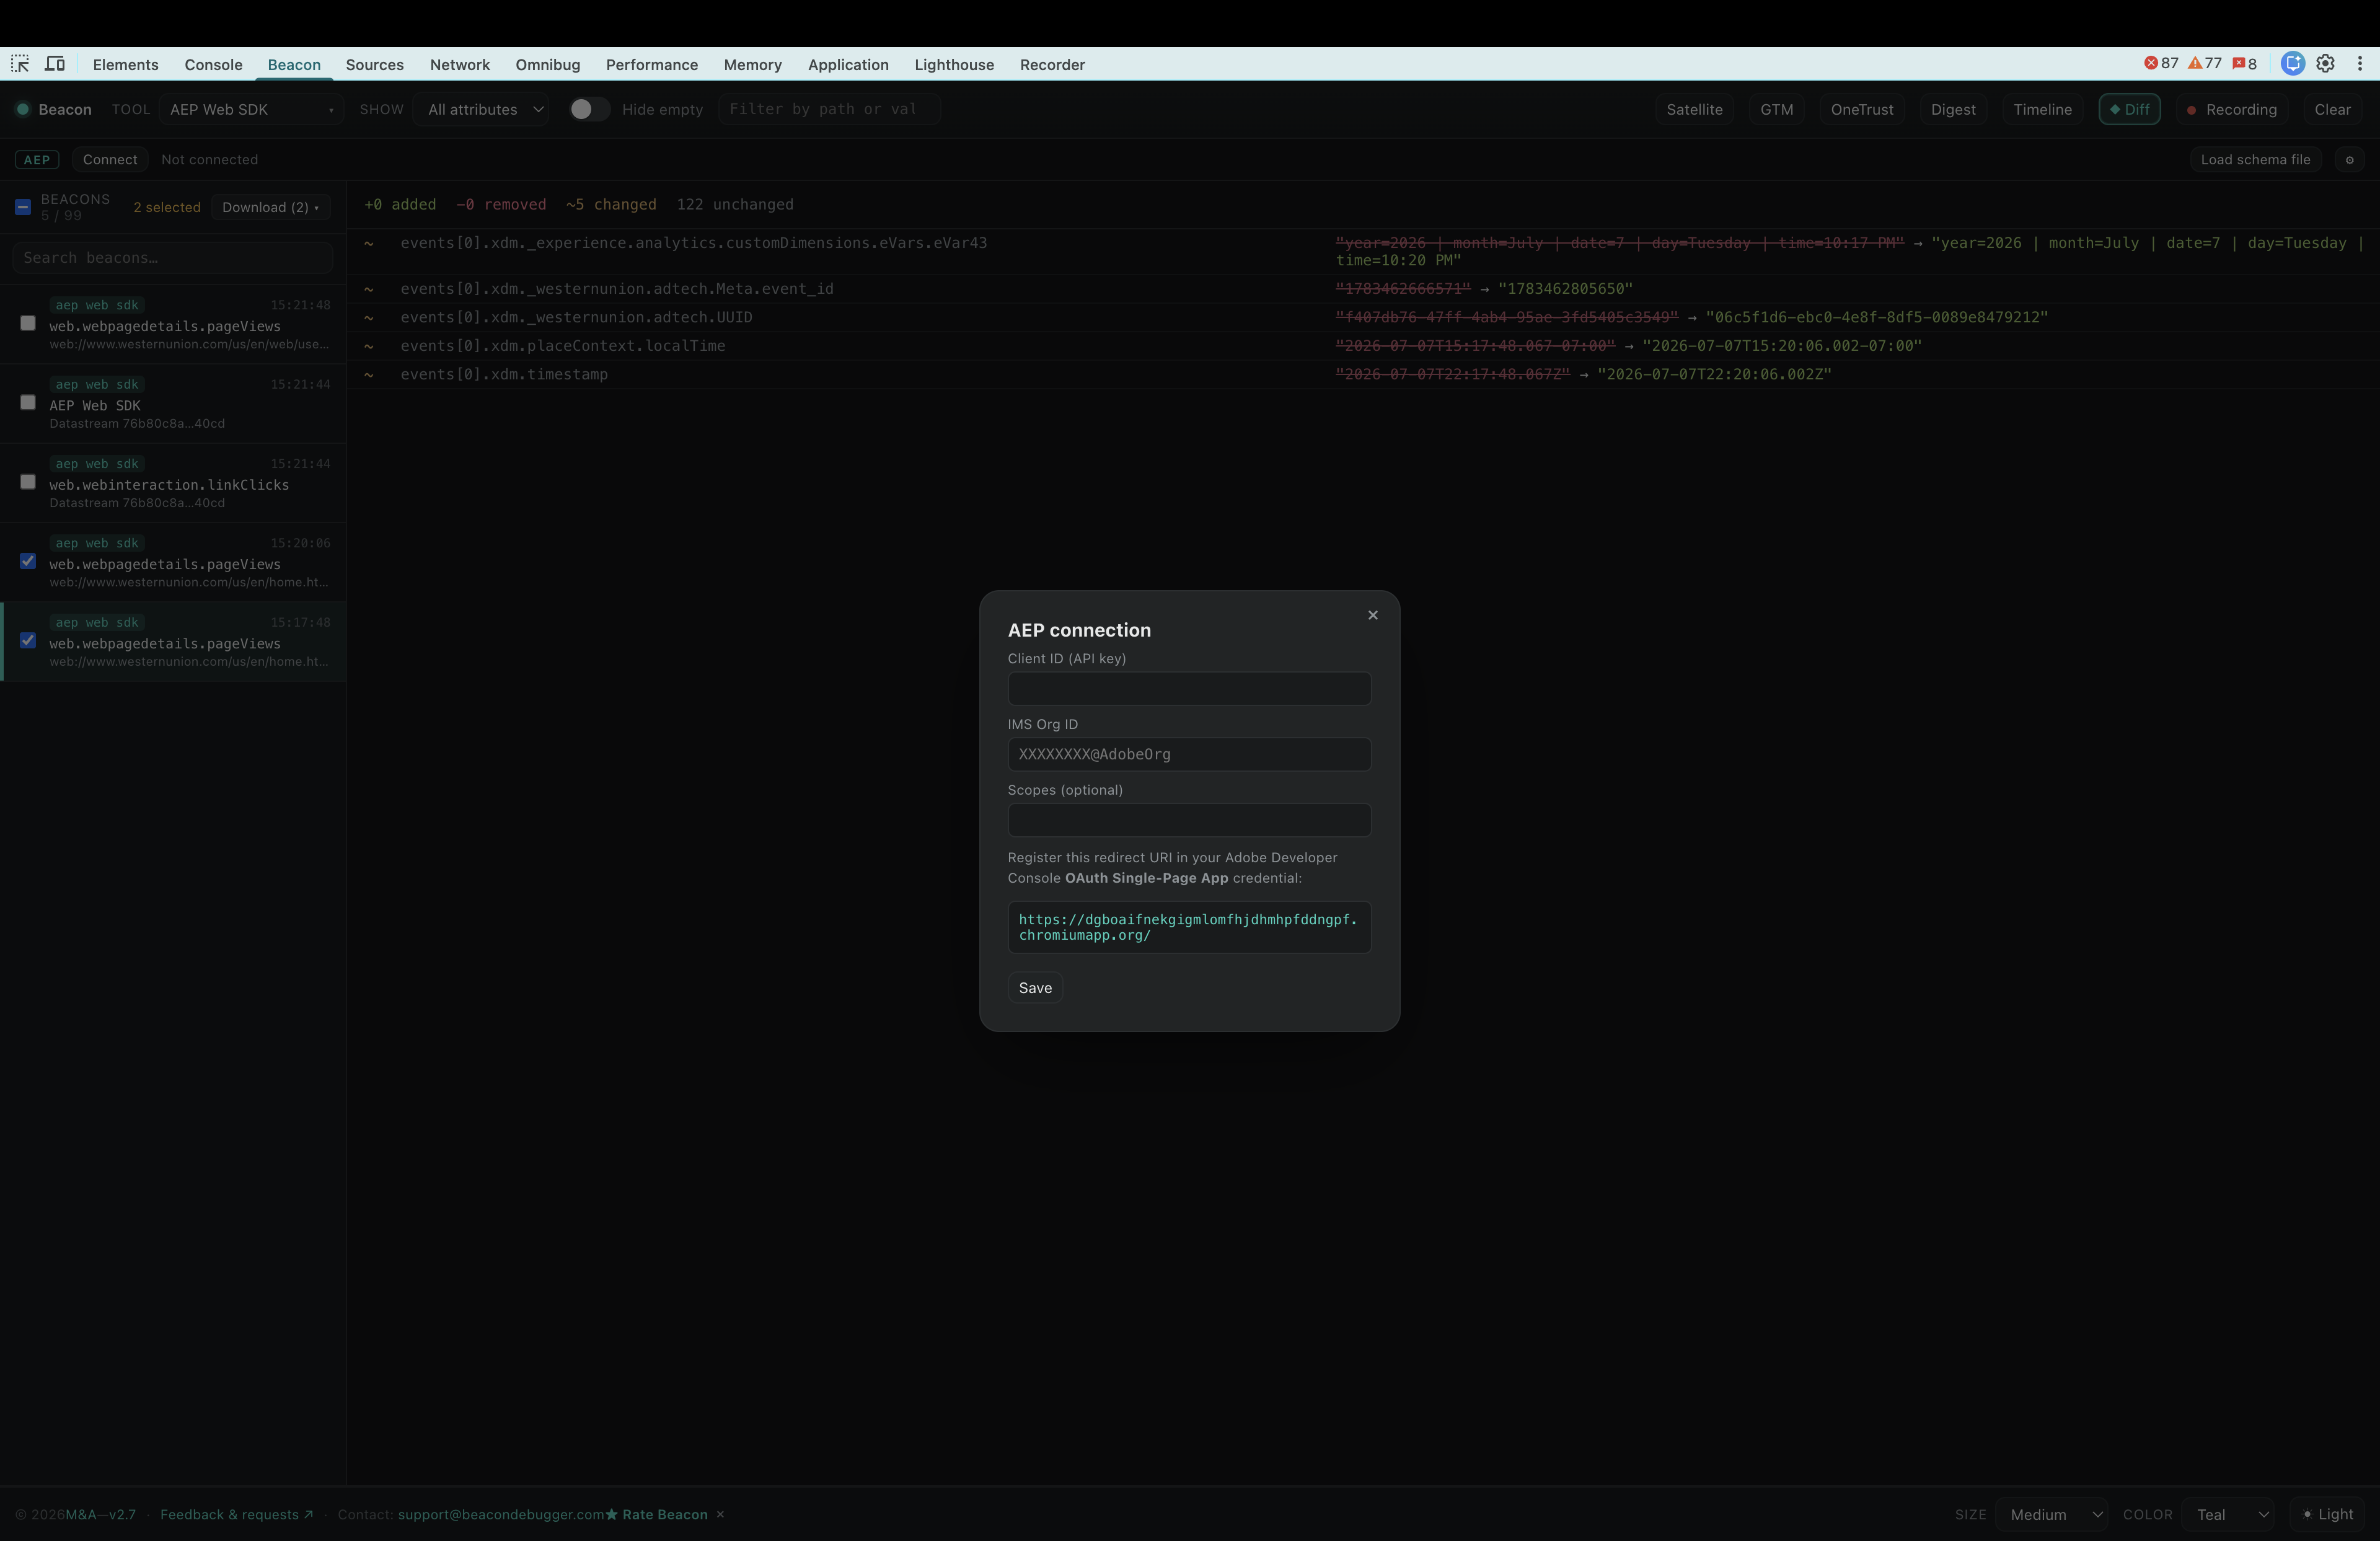Click the blue AI assistance icon
The width and height of the screenshot is (2380, 1541).
coord(2293,64)
